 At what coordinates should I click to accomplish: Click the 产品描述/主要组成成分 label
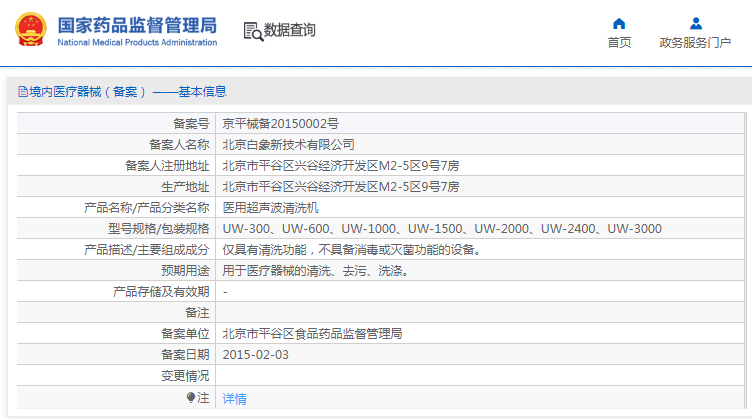147,250
